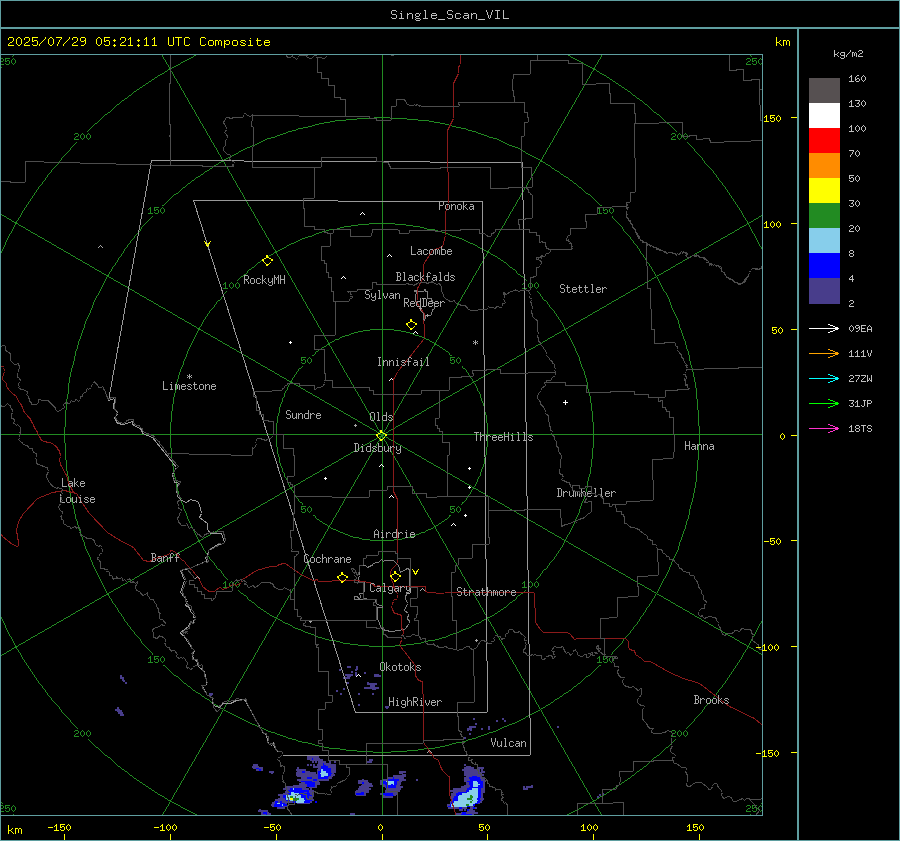900x841 pixels.
Task: Click the Blackfalds label
Action: 425,277
